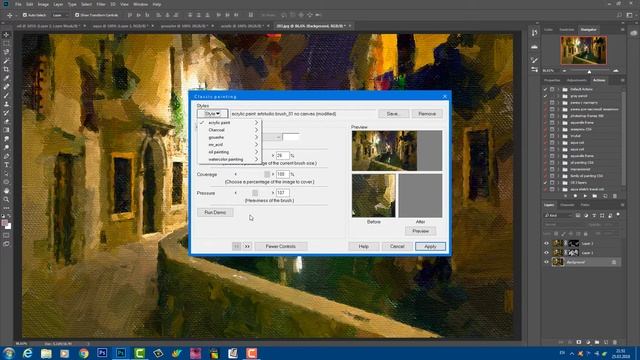Open the Layers panel options menu
Screen dimensions: 640x360
coord(622,205)
